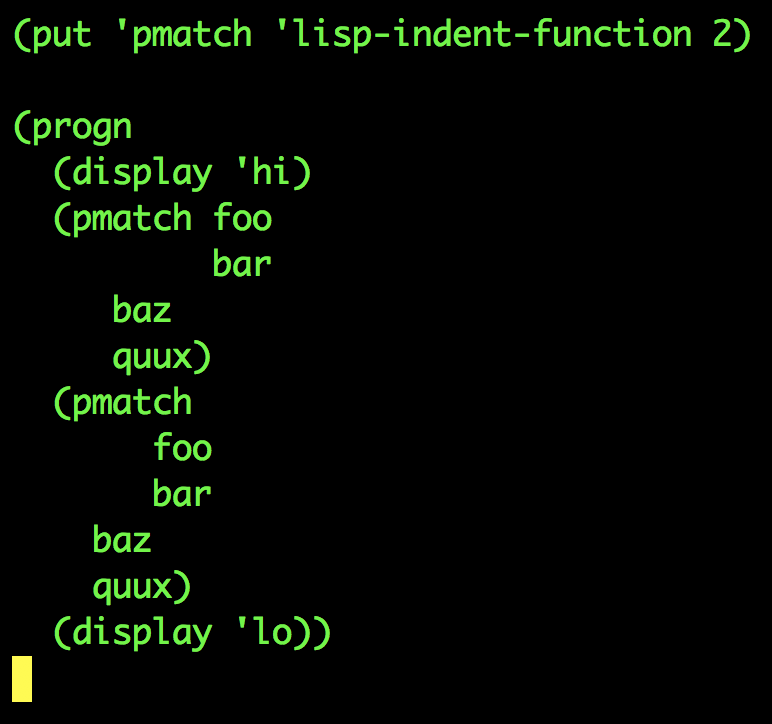The height and width of the screenshot is (724, 772).
Task: Click (display 'lo)) expression
Action: (x=192, y=633)
